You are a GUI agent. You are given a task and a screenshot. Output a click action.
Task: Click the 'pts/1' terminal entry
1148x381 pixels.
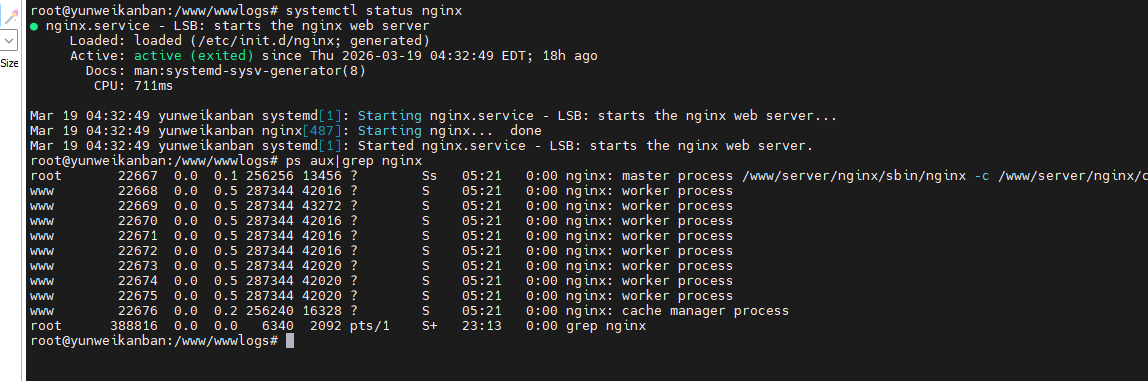pyautogui.click(x=370, y=326)
